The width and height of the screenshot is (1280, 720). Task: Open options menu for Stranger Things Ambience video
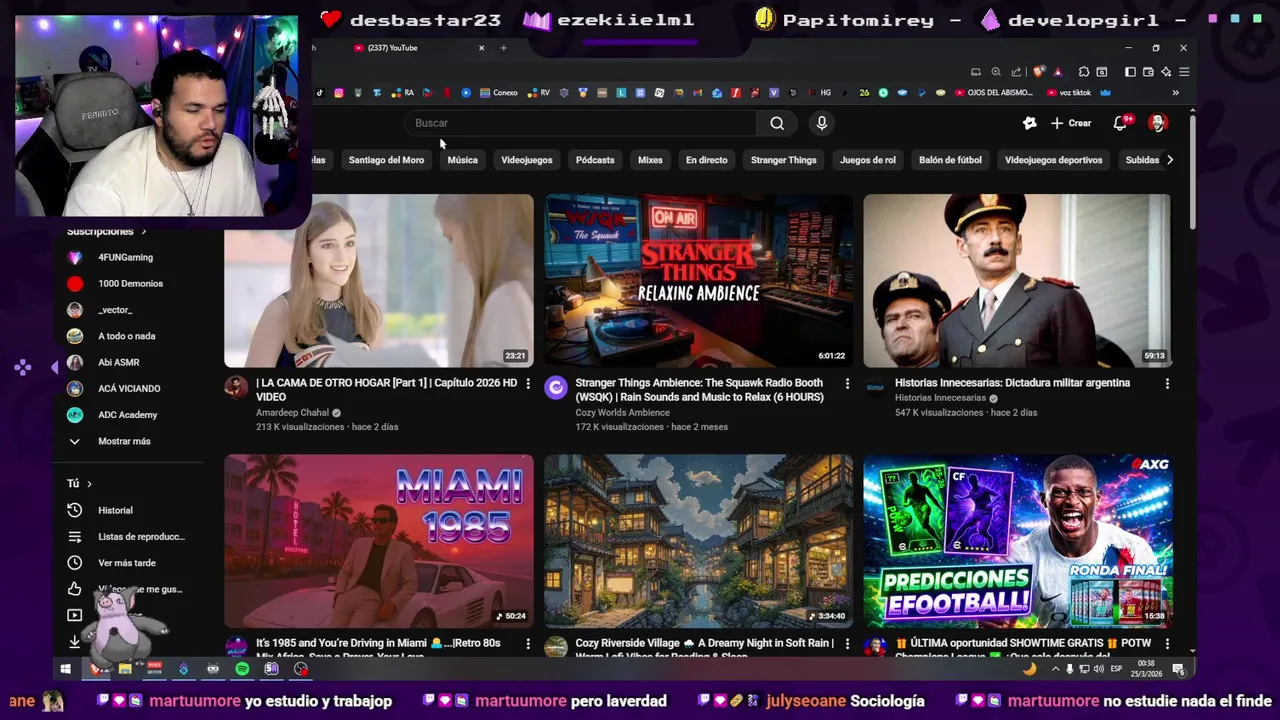click(x=847, y=383)
